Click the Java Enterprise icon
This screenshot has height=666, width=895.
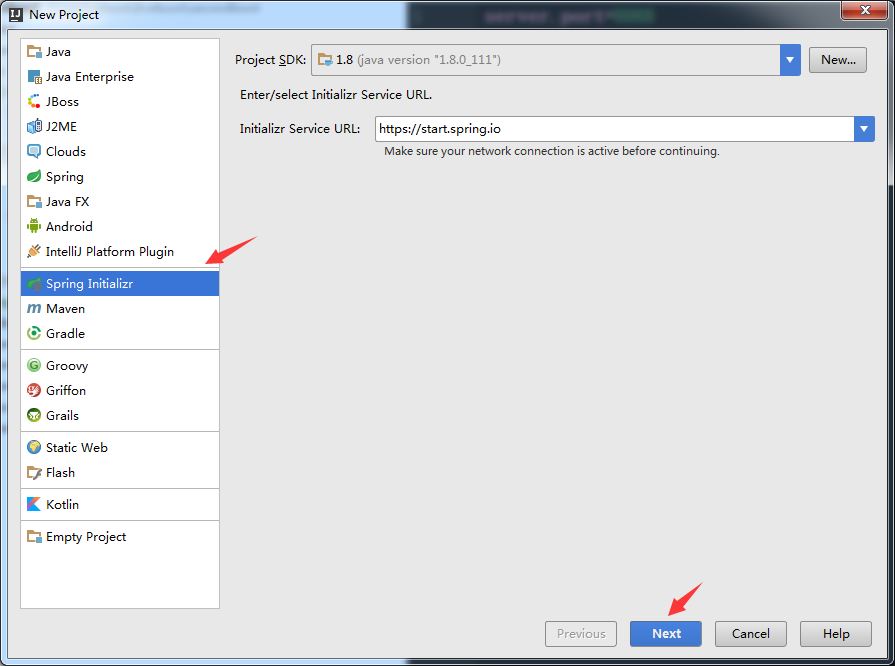pyautogui.click(x=34, y=76)
